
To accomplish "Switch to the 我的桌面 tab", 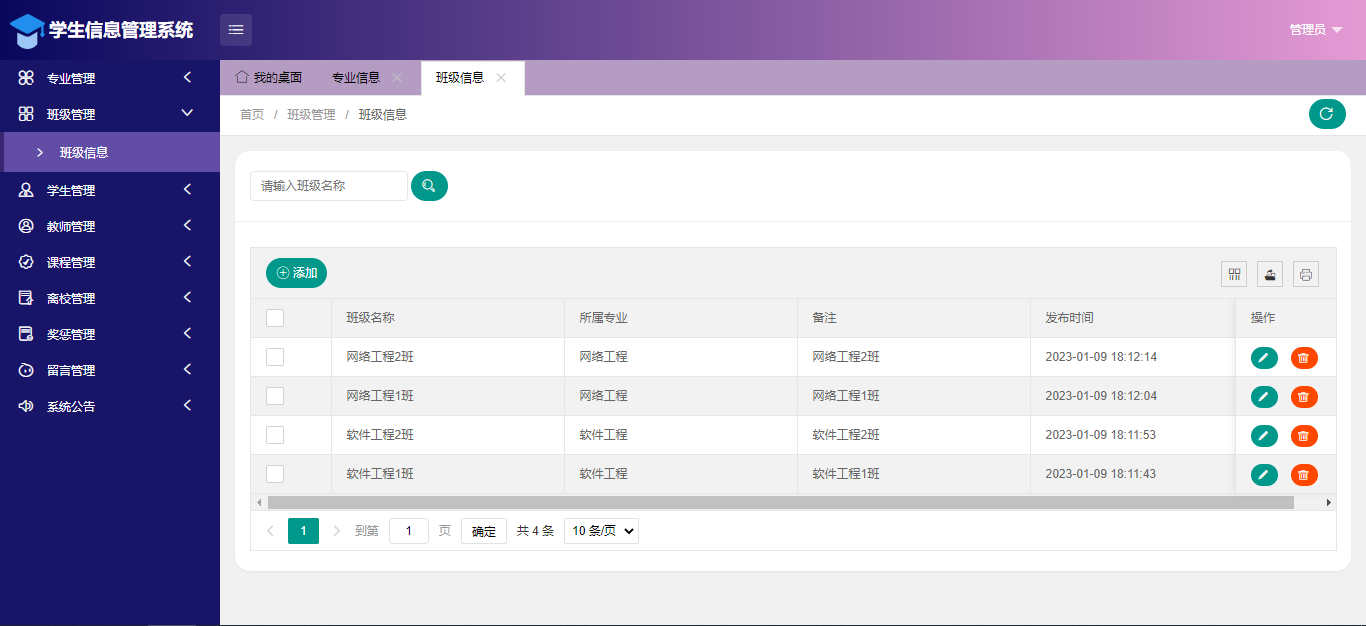I will tap(269, 78).
